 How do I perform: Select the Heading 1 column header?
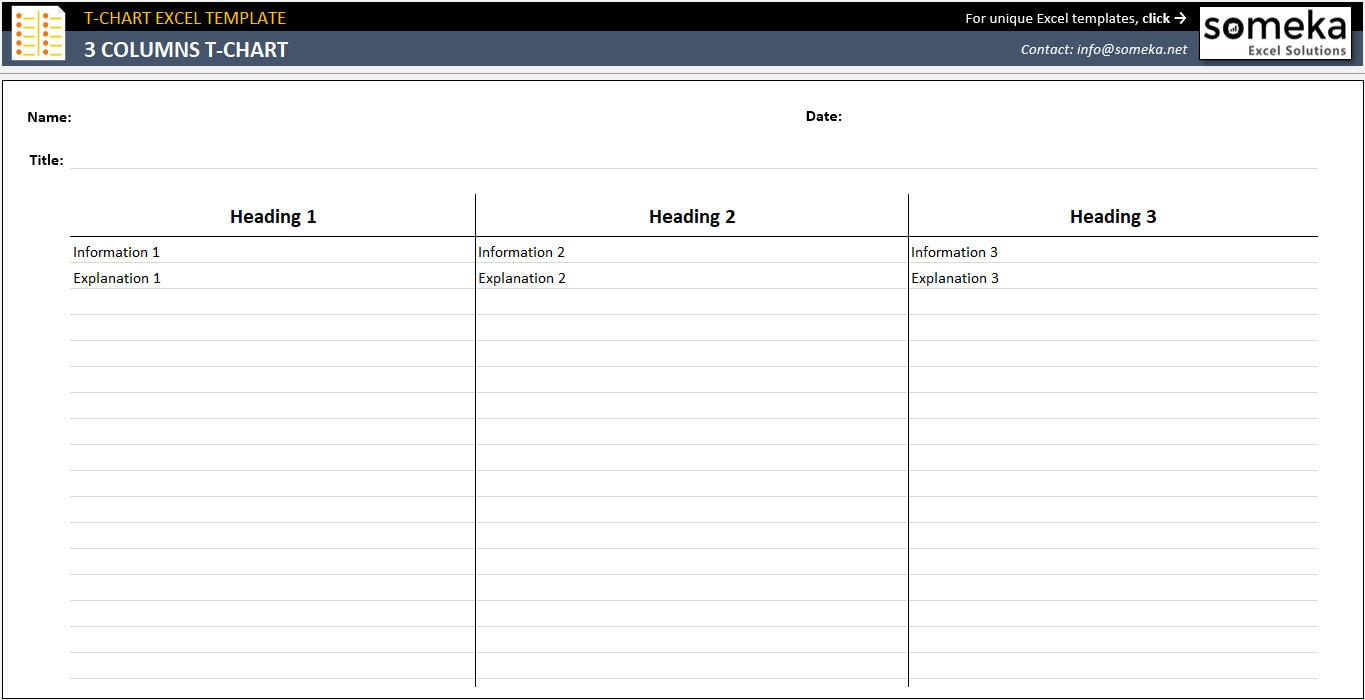(x=272, y=216)
